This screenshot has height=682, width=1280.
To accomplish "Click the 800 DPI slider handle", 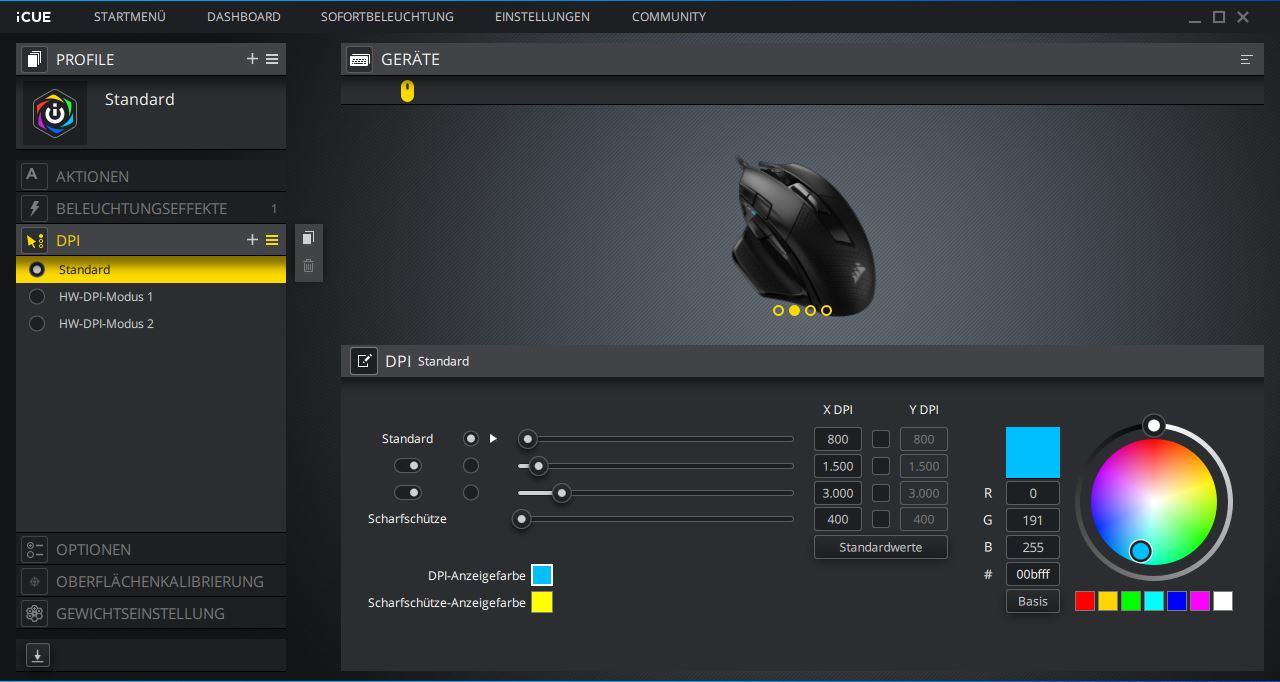I will pos(528,438).
